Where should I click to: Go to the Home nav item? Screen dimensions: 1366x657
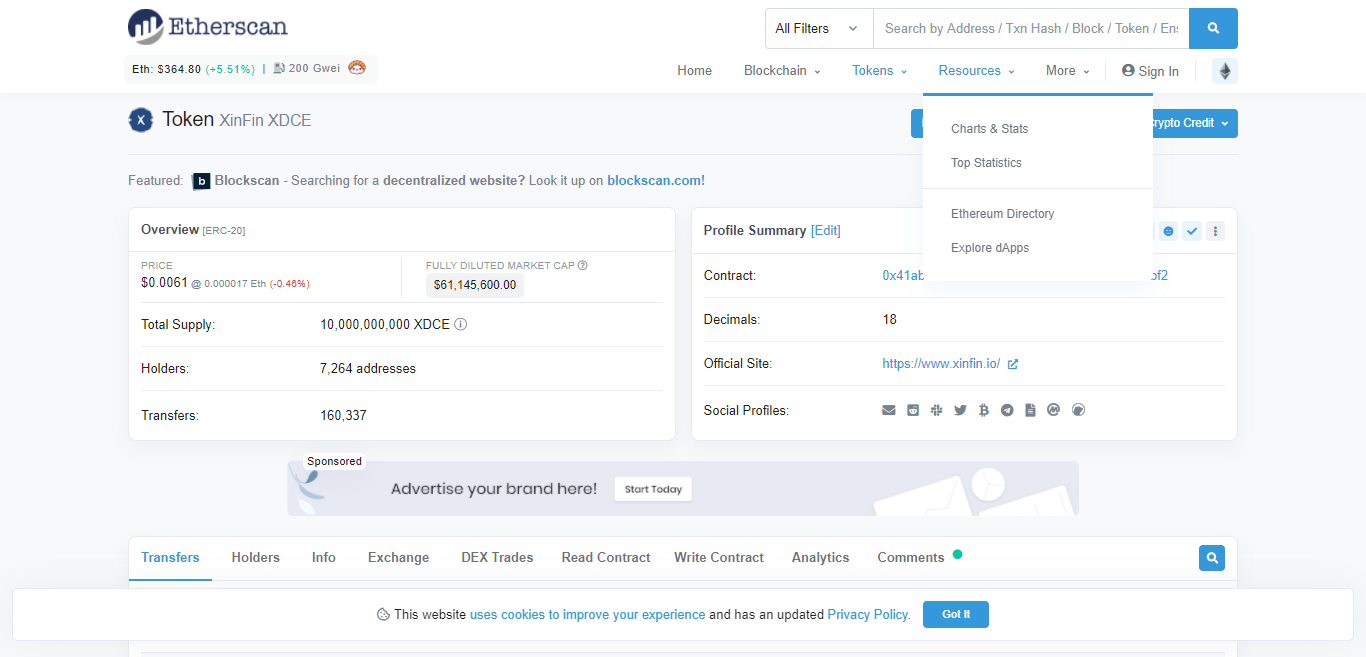click(x=695, y=71)
